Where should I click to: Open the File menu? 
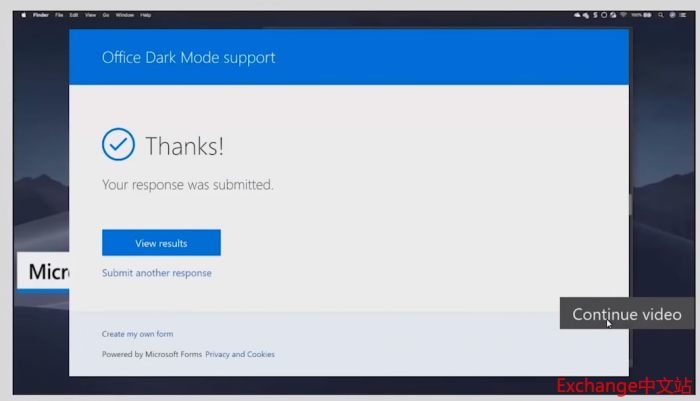tap(60, 16)
